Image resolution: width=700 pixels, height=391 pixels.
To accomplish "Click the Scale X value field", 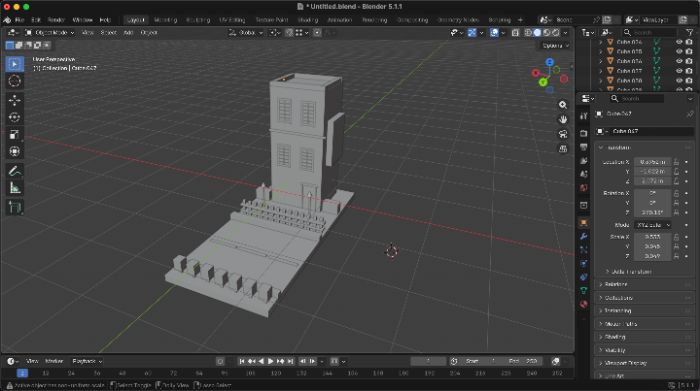I will pyautogui.click(x=653, y=237).
